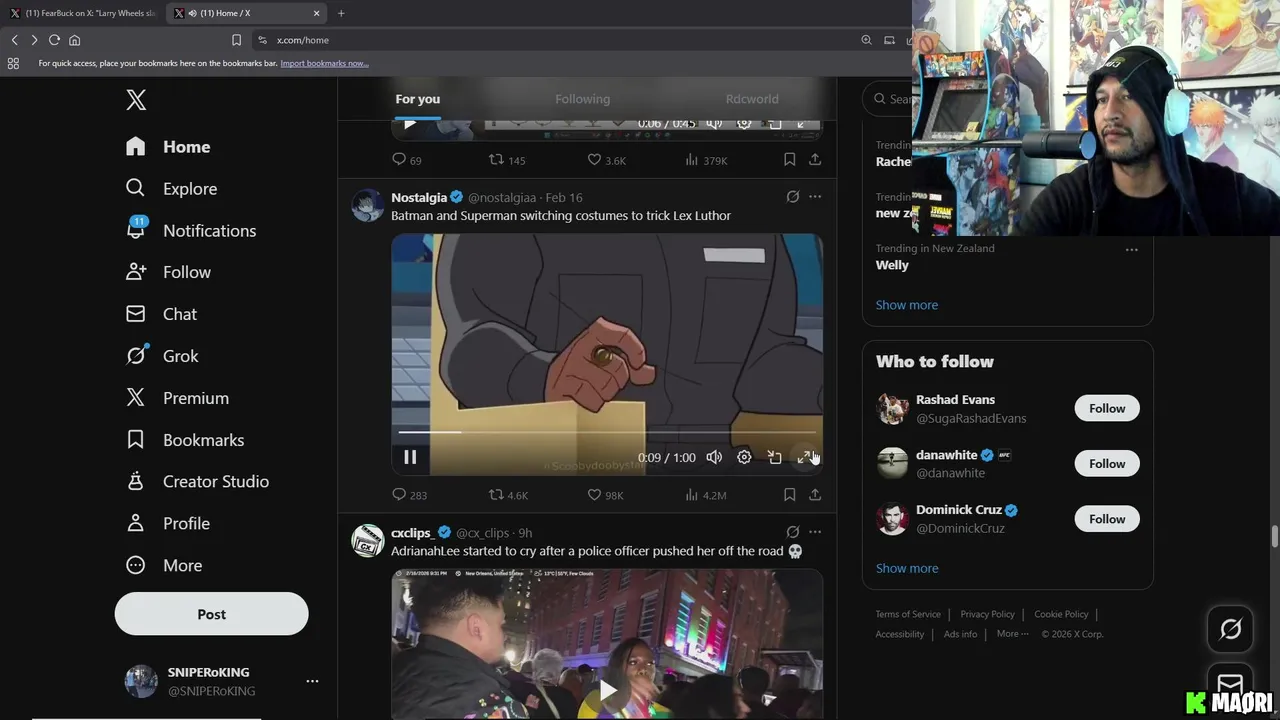1280x720 pixels.
Task: Expand the More menu in the sidebar
Action: point(163,565)
